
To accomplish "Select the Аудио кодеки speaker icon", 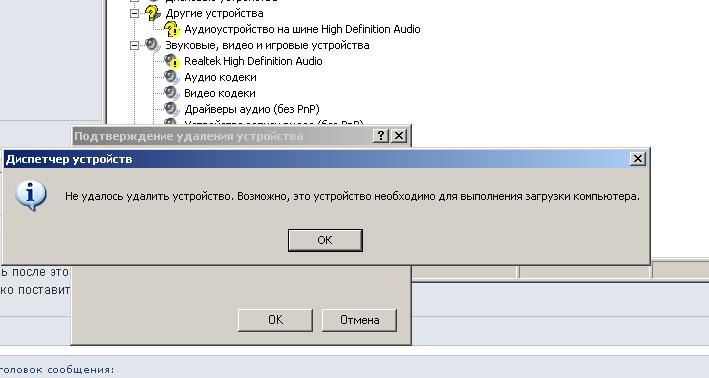I will (x=172, y=77).
